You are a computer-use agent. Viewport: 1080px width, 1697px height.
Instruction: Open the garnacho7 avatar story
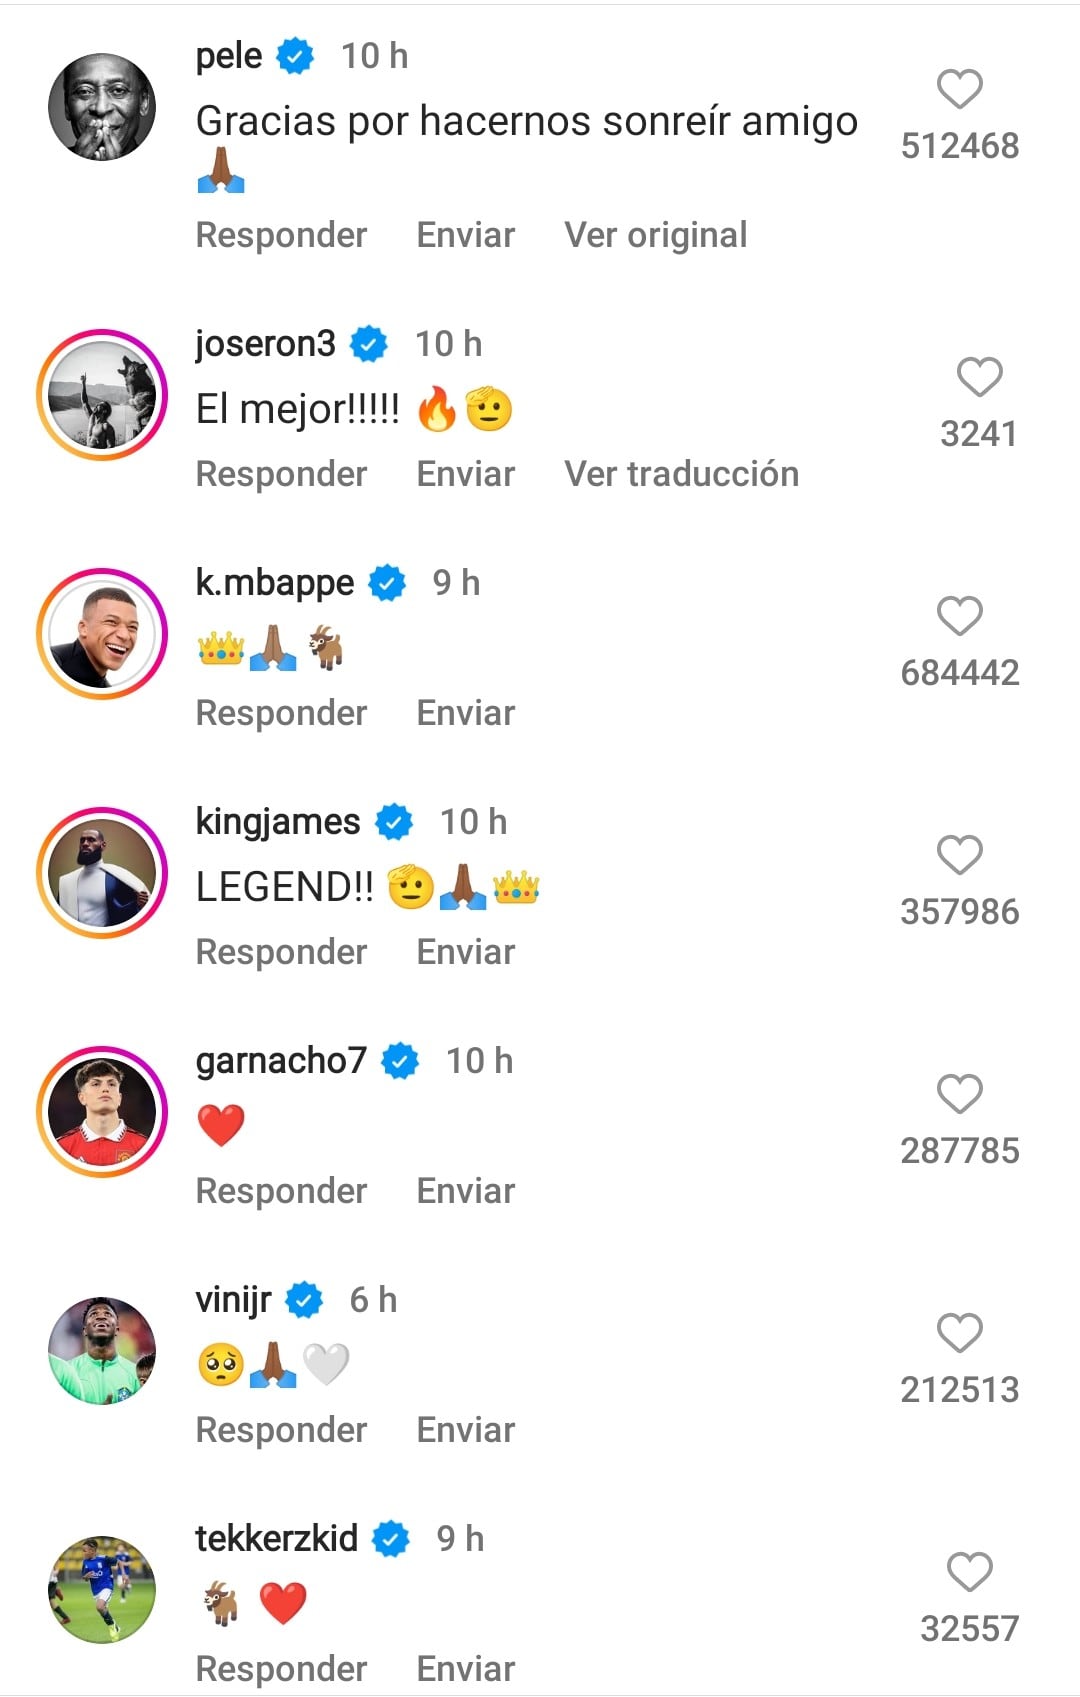pyautogui.click(x=102, y=1112)
